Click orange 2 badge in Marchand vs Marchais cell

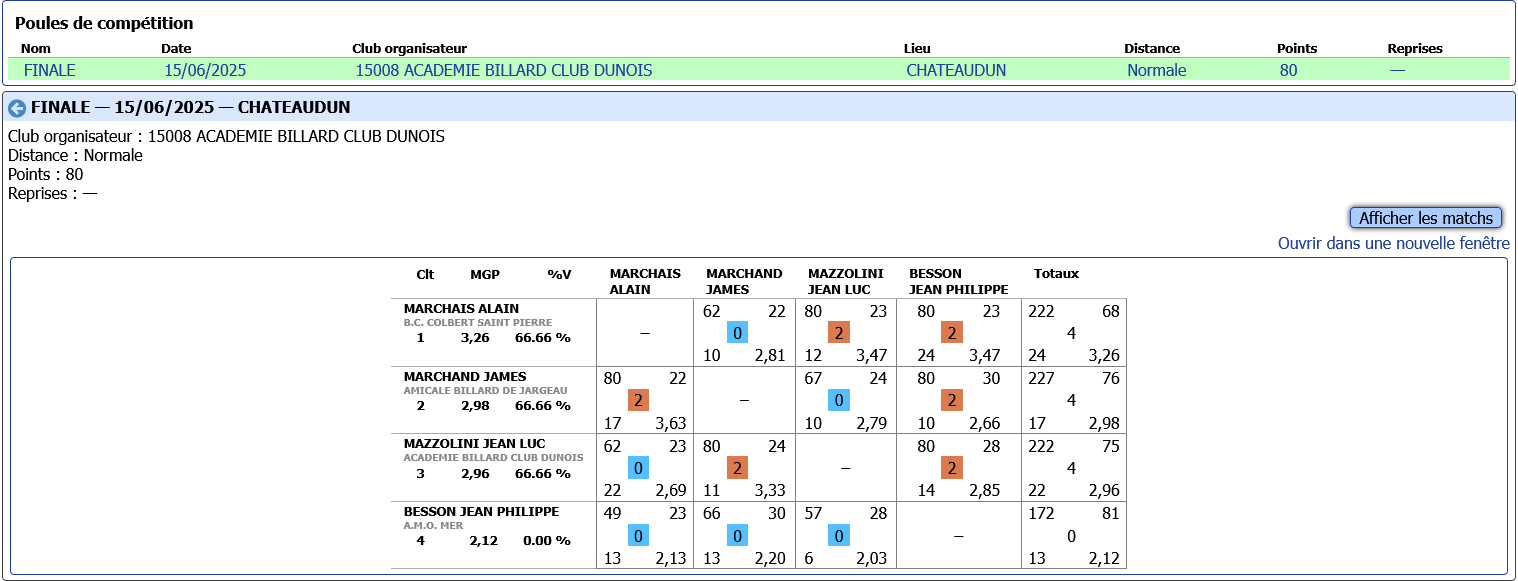click(638, 400)
